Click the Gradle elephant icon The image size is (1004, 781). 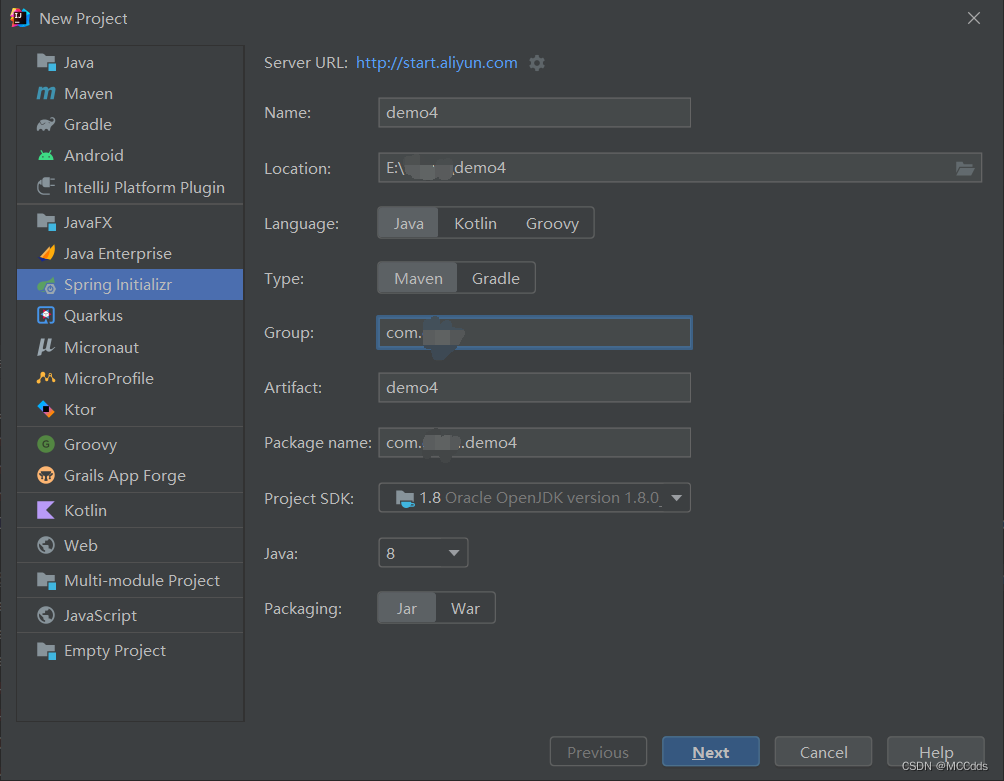46,124
